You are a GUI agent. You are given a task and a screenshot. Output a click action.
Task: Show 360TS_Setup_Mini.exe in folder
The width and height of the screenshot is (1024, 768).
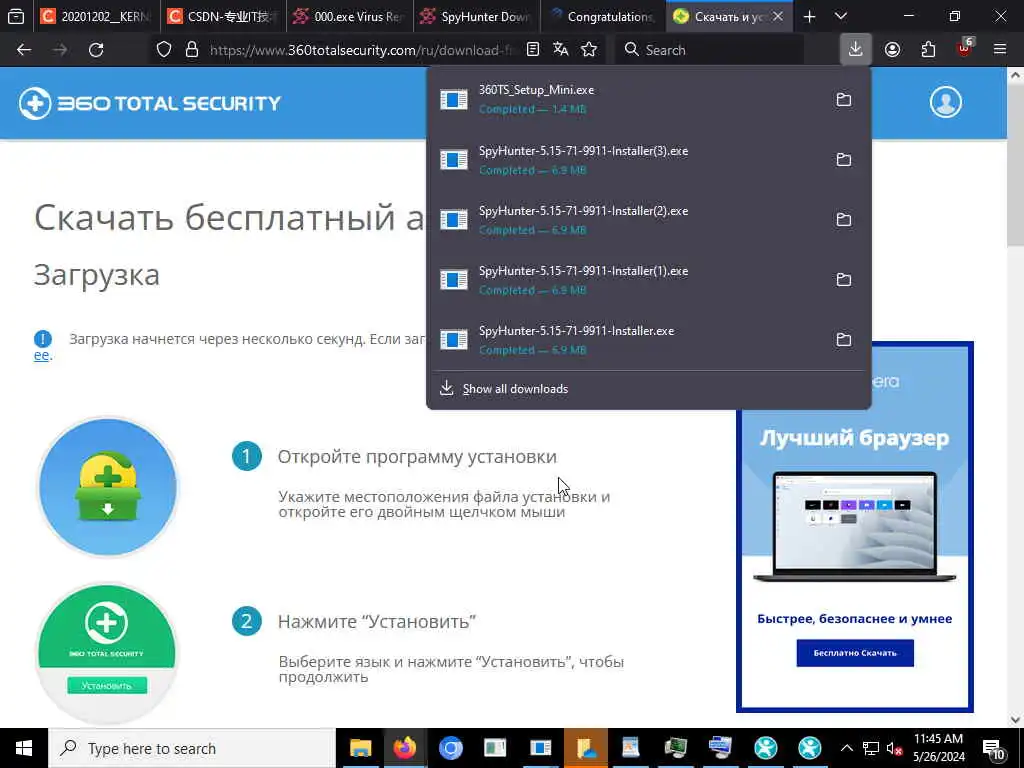[844, 99]
